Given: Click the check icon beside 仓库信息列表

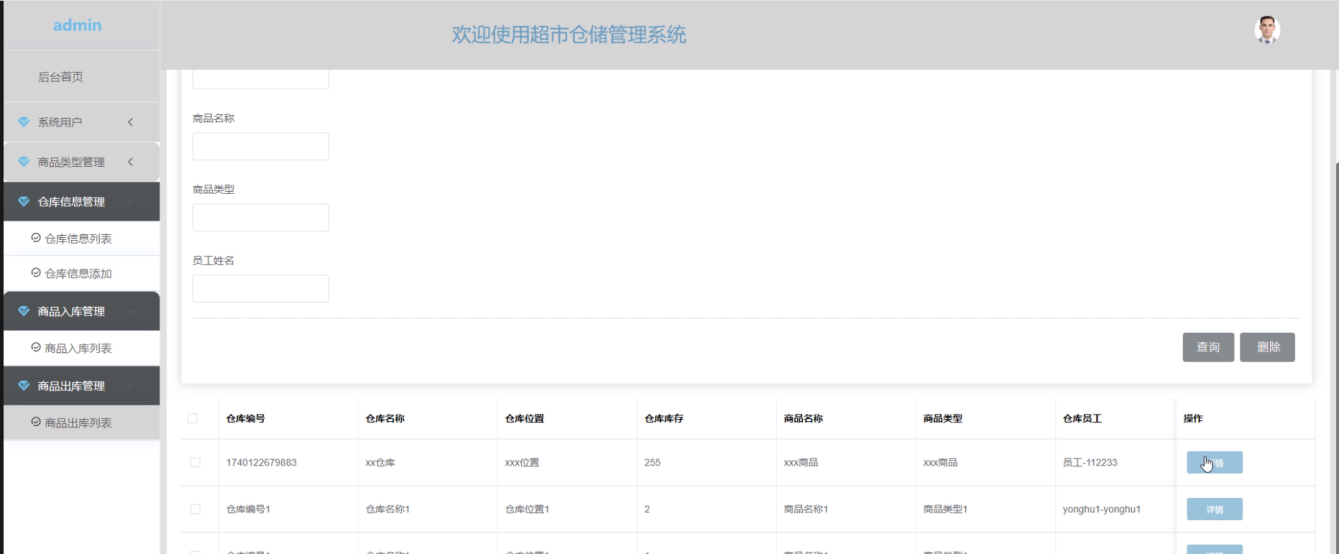Looking at the screenshot, I should point(36,238).
